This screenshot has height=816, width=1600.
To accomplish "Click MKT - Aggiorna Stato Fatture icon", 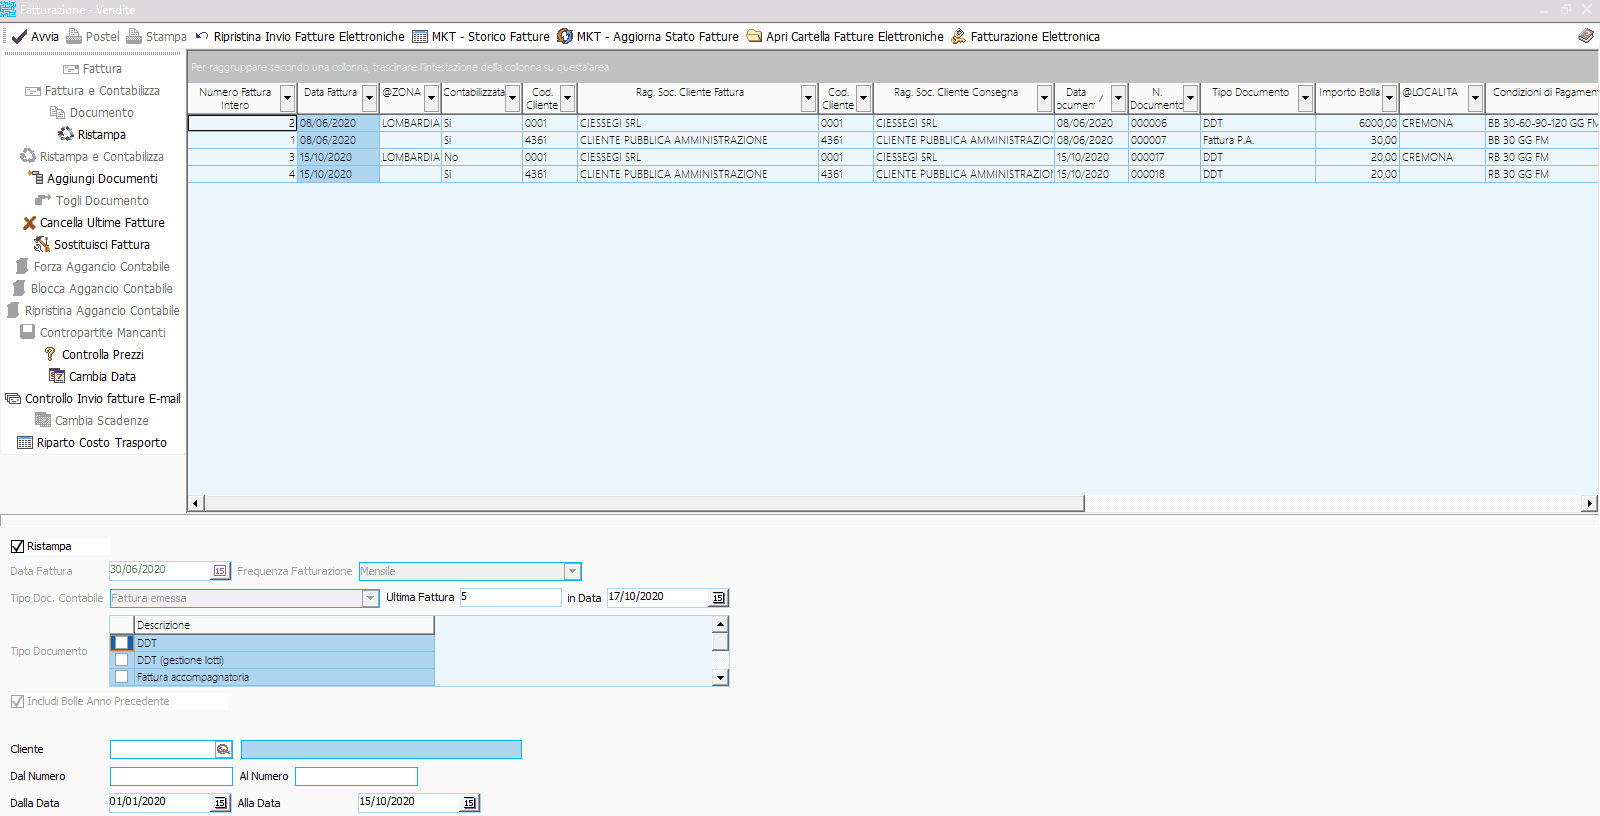I will 565,36.
